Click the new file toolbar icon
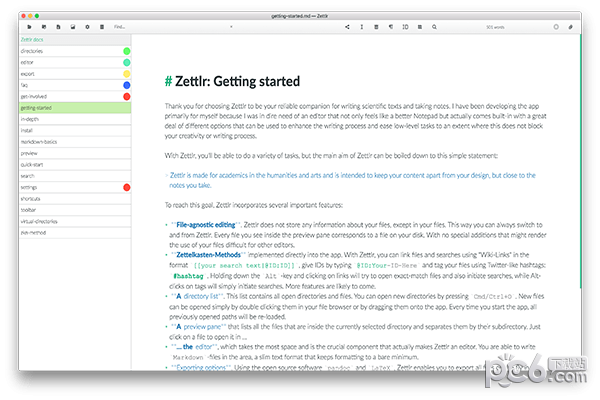 click(x=58, y=27)
